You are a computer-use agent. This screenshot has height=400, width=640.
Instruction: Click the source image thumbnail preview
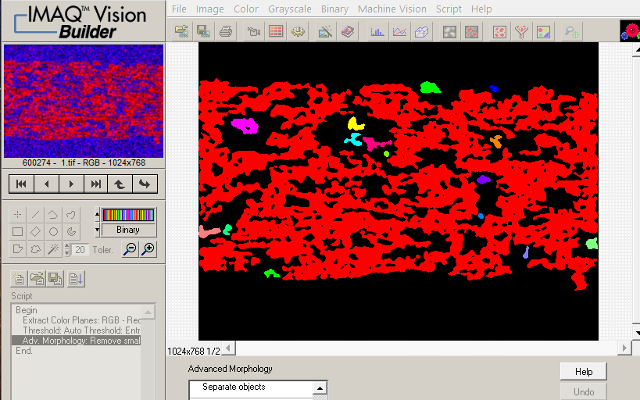tap(83, 101)
